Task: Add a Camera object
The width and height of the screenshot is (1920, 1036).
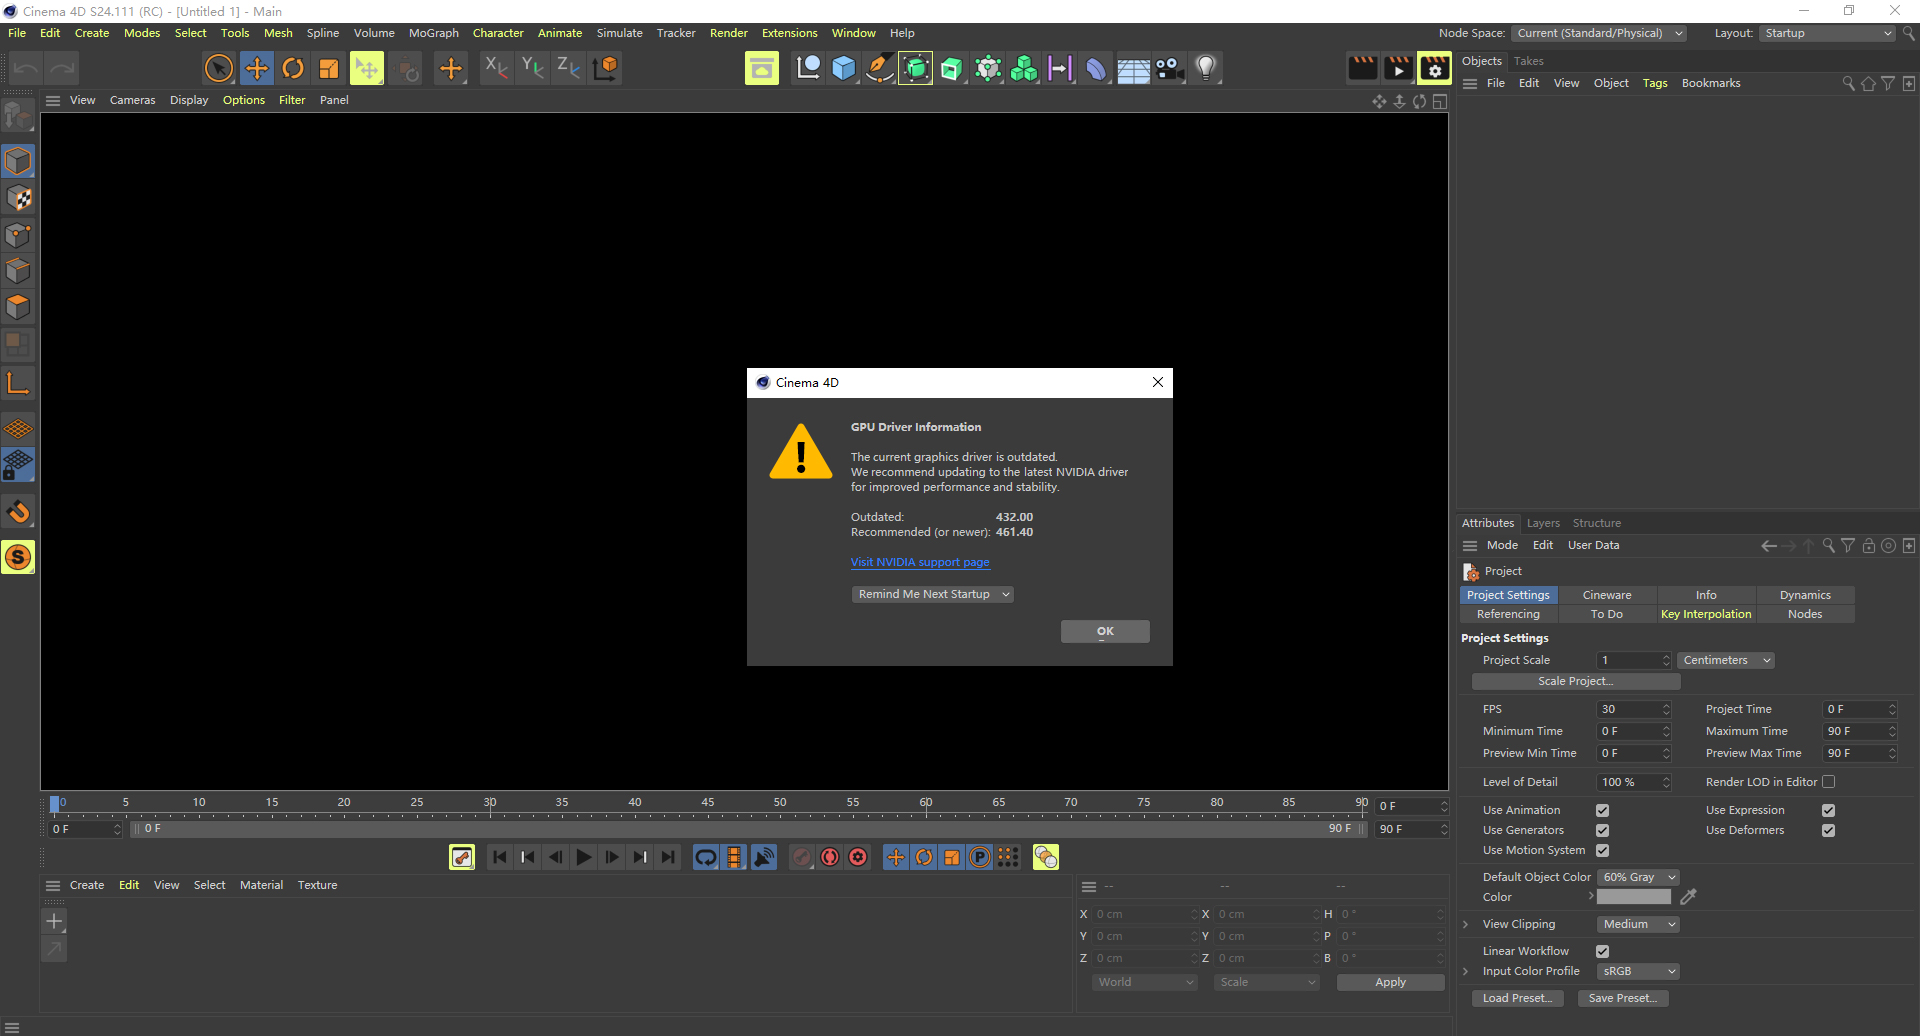Action: tap(1169, 68)
